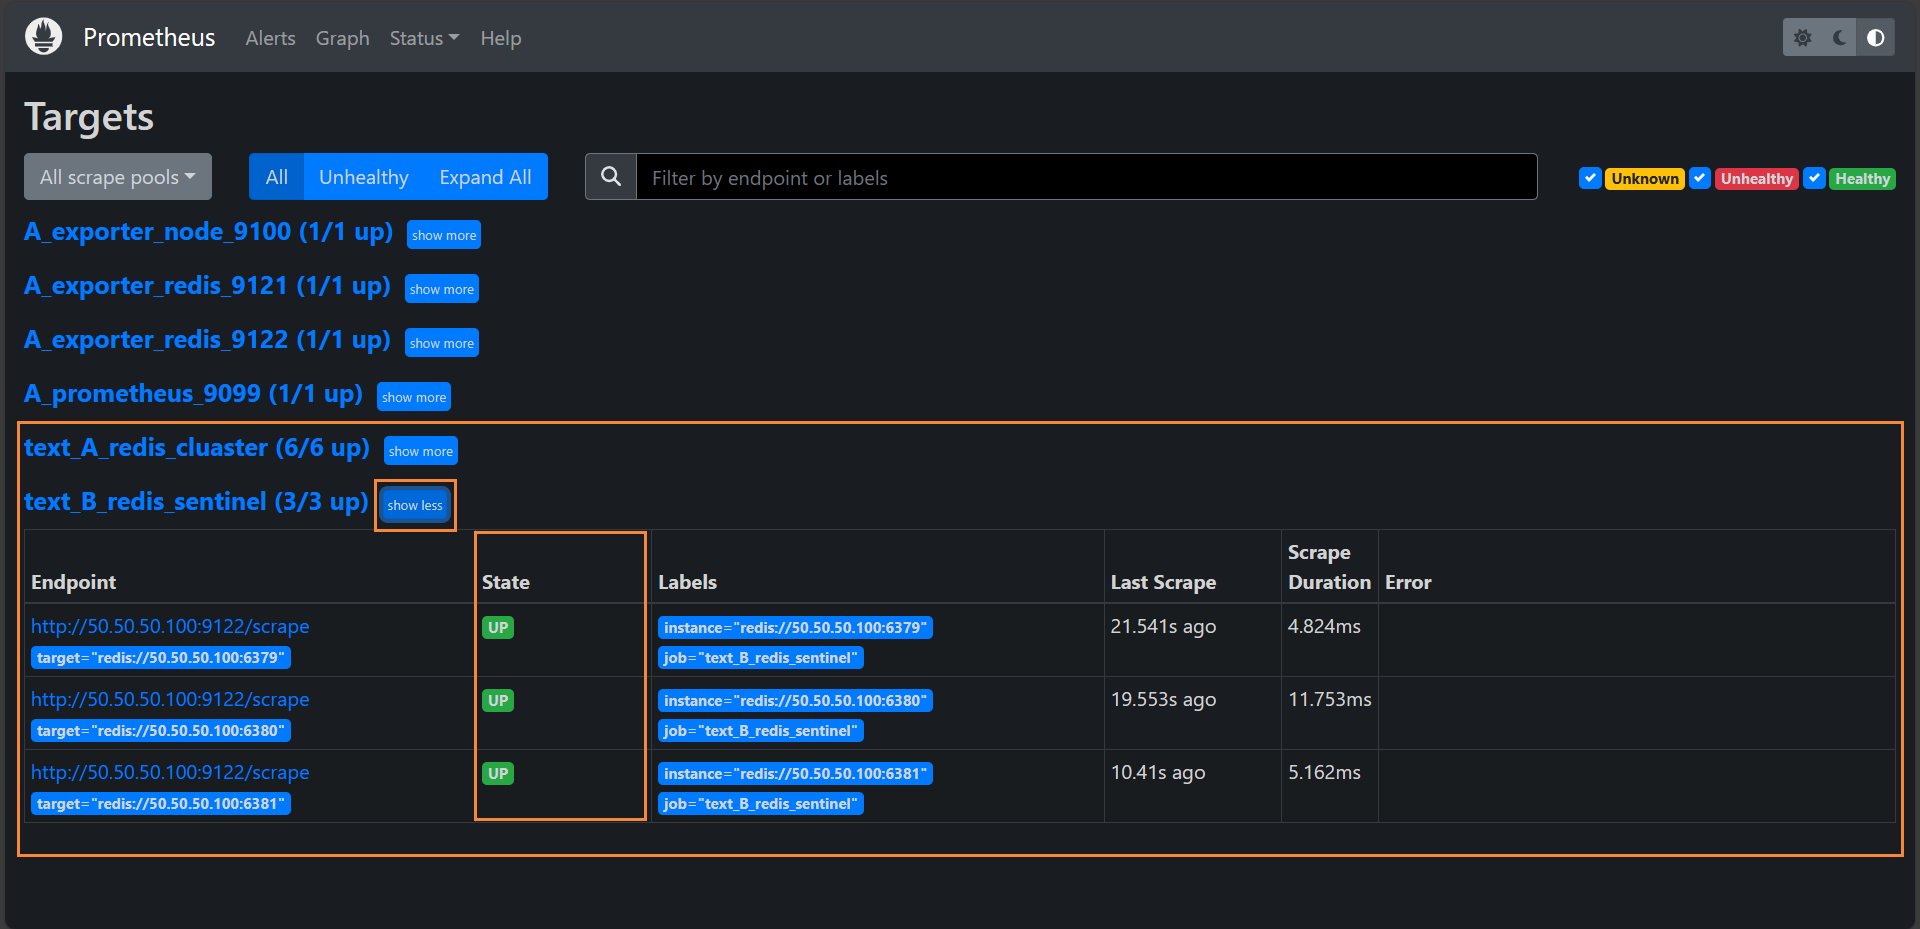Viewport: 1920px width, 929px height.
Task: Click the instance="redis://50.50.50.100:6381" label
Action: pos(795,774)
